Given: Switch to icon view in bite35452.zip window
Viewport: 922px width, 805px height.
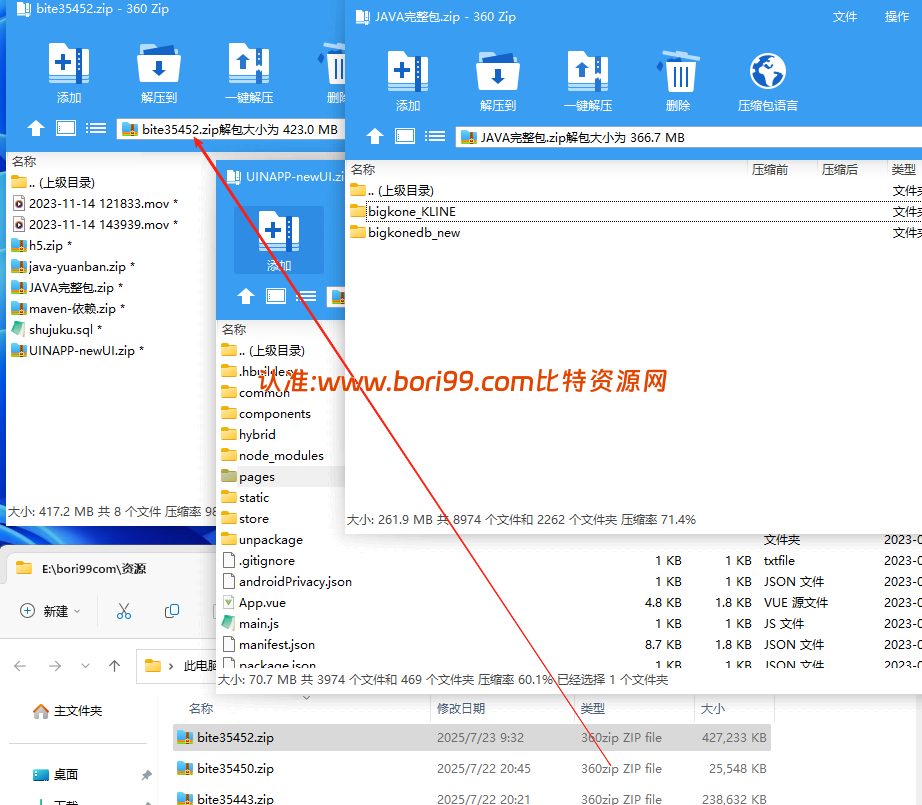Looking at the screenshot, I should coord(66,128).
